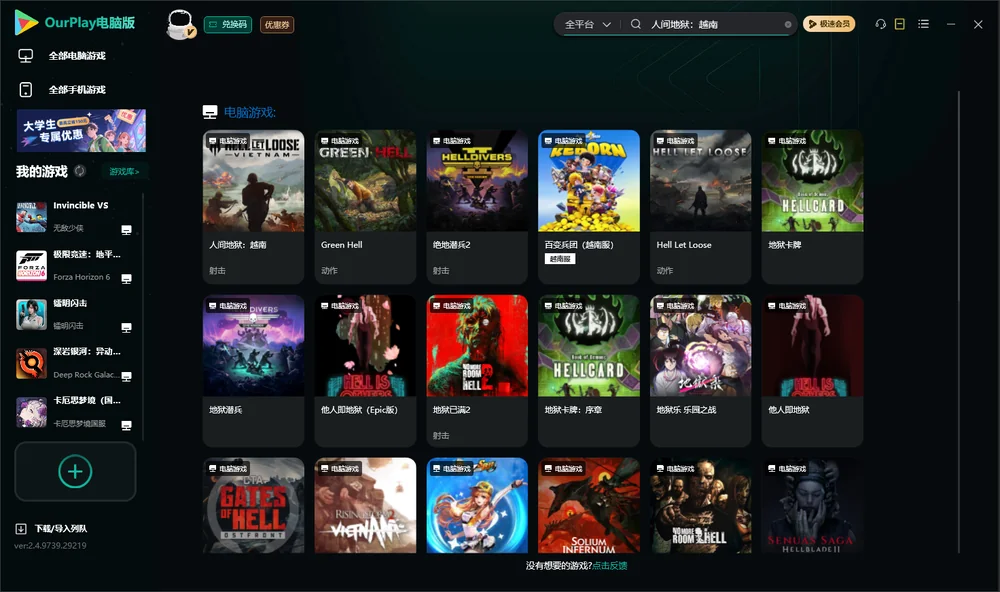Refresh My Games list icon

[x=80, y=171]
